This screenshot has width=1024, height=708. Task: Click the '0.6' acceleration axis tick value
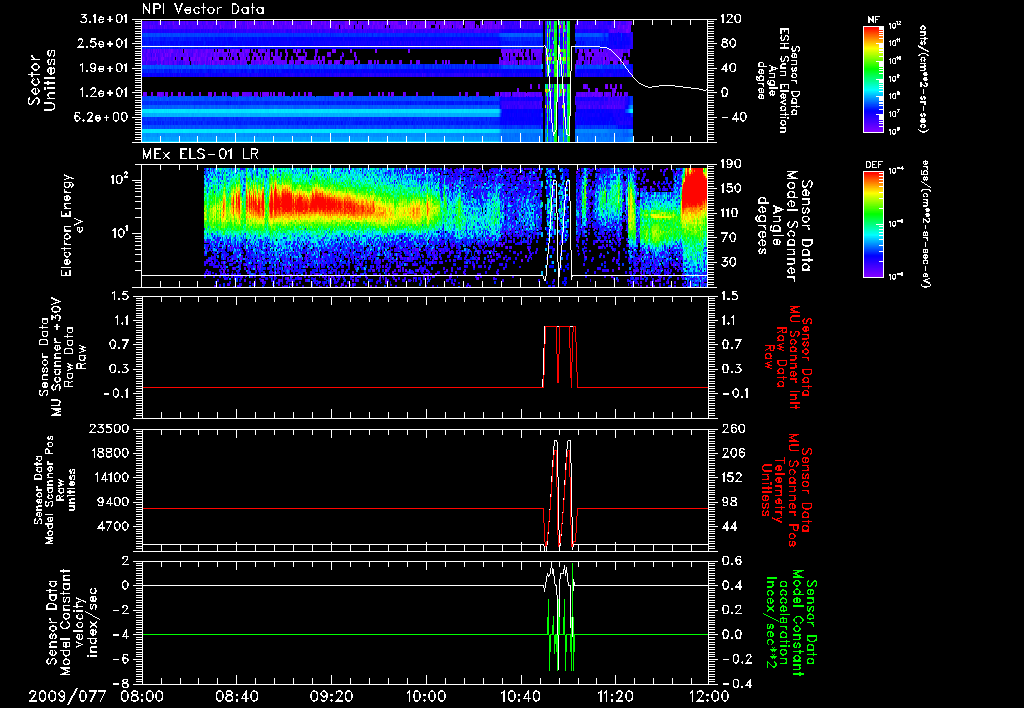point(731,561)
